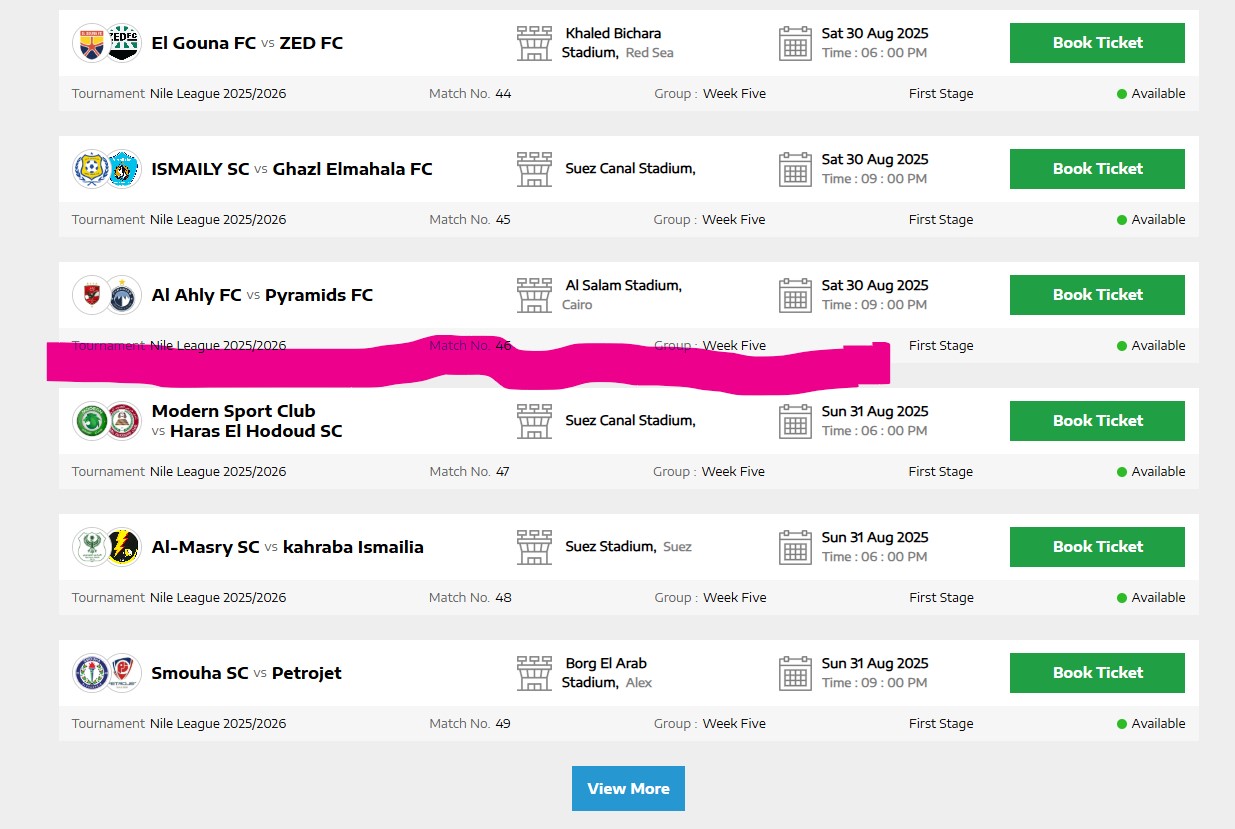Click the Haras El Hodoud SC text
The image size is (1235, 829).
click(256, 431)
